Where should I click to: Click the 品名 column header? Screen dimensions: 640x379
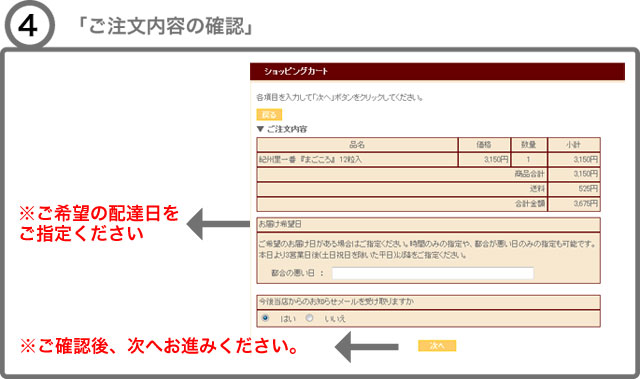click(357, 144)
